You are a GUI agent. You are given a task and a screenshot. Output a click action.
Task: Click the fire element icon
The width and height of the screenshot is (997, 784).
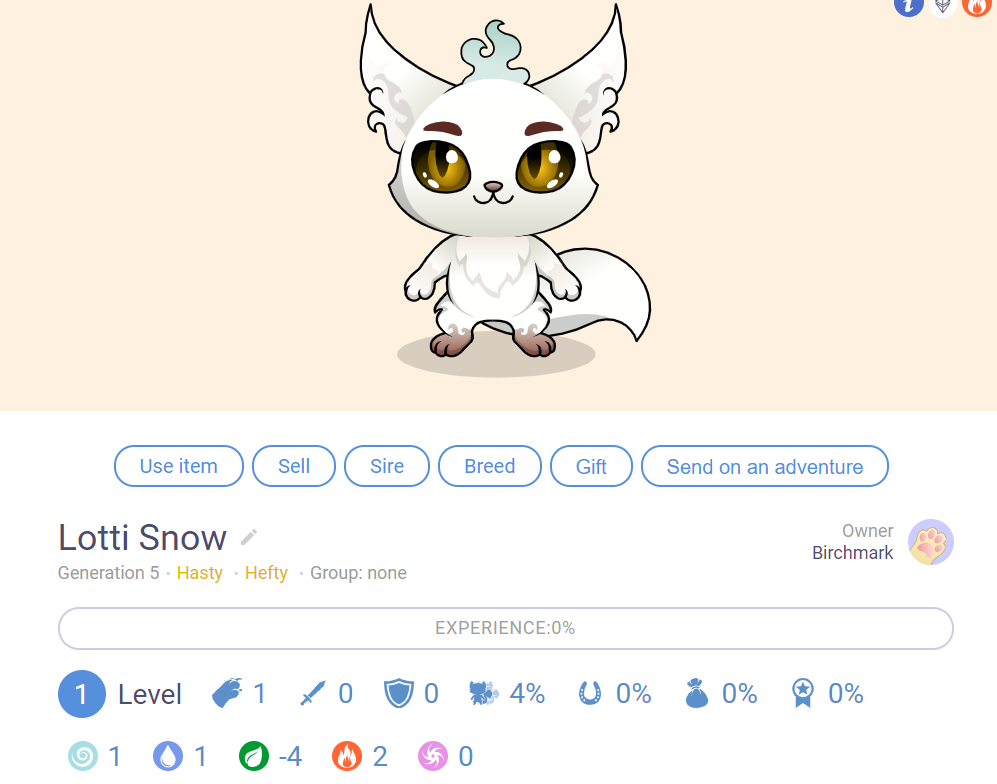347,756
